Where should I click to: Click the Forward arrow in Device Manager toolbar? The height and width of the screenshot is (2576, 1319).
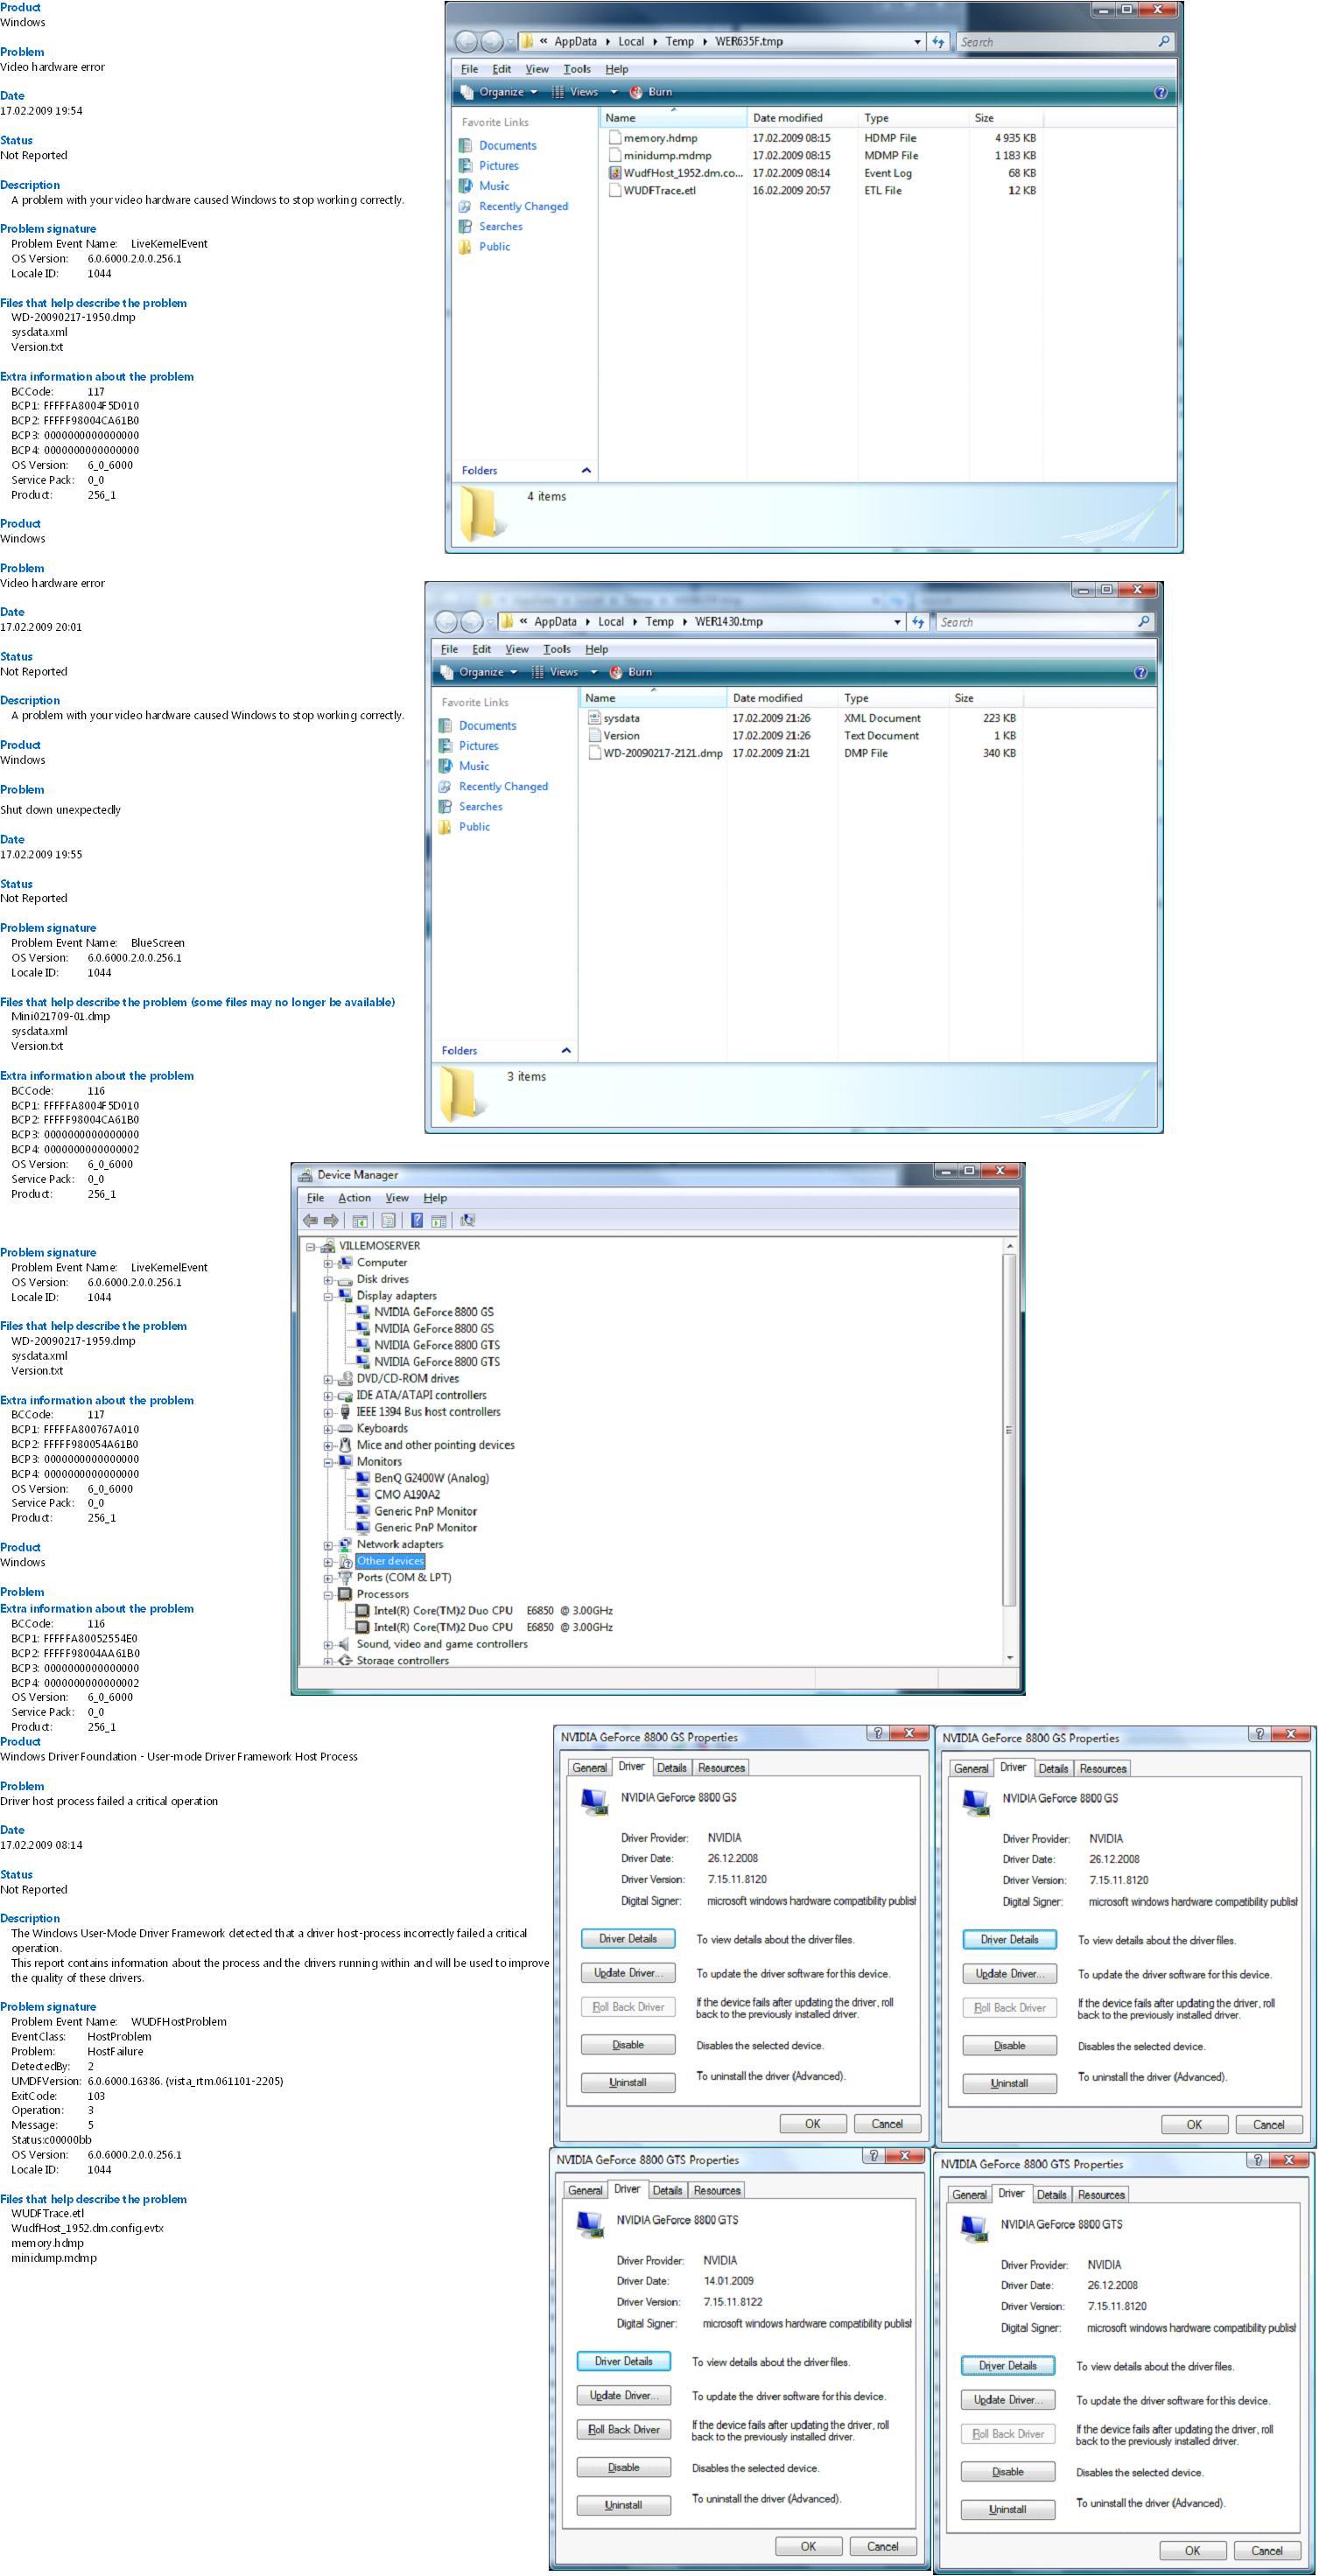[331, 1220]
